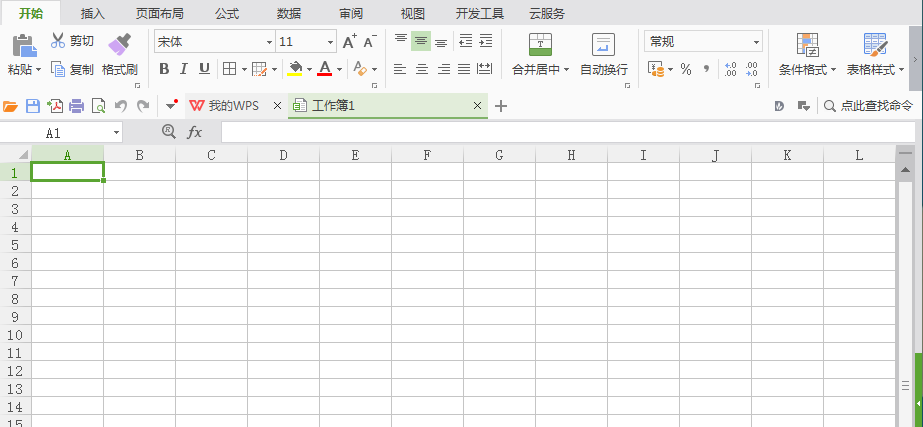Image resolution: width=923 pixels, height=427 pixels.
Task: Toggle Italic formatting
Action: (x=184, y=69)
